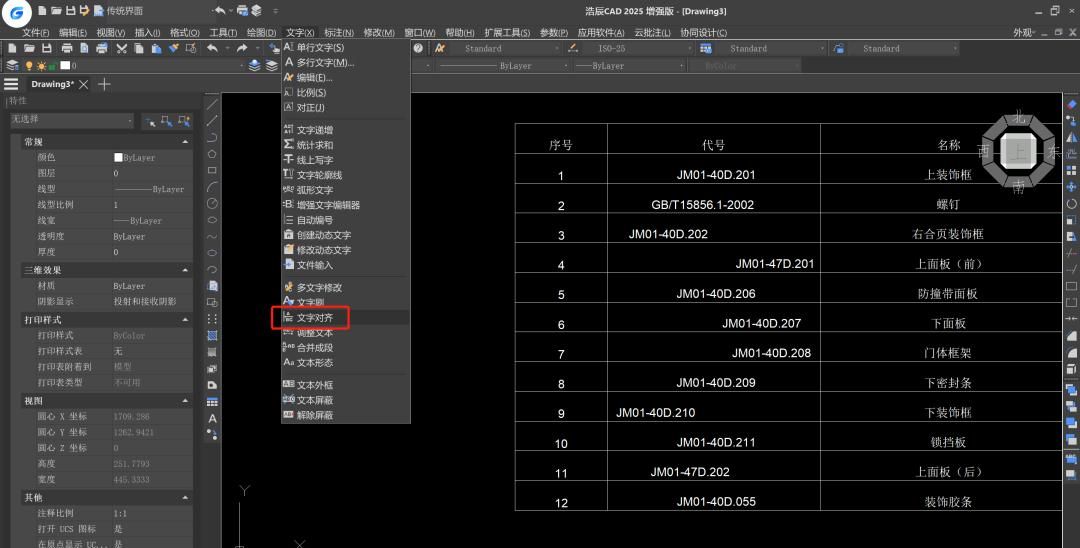The height and width of the screenshot is (548, 1080).
Task: Toggle the layer on/off lightbulb icon
Action: (x=29, y=65)
